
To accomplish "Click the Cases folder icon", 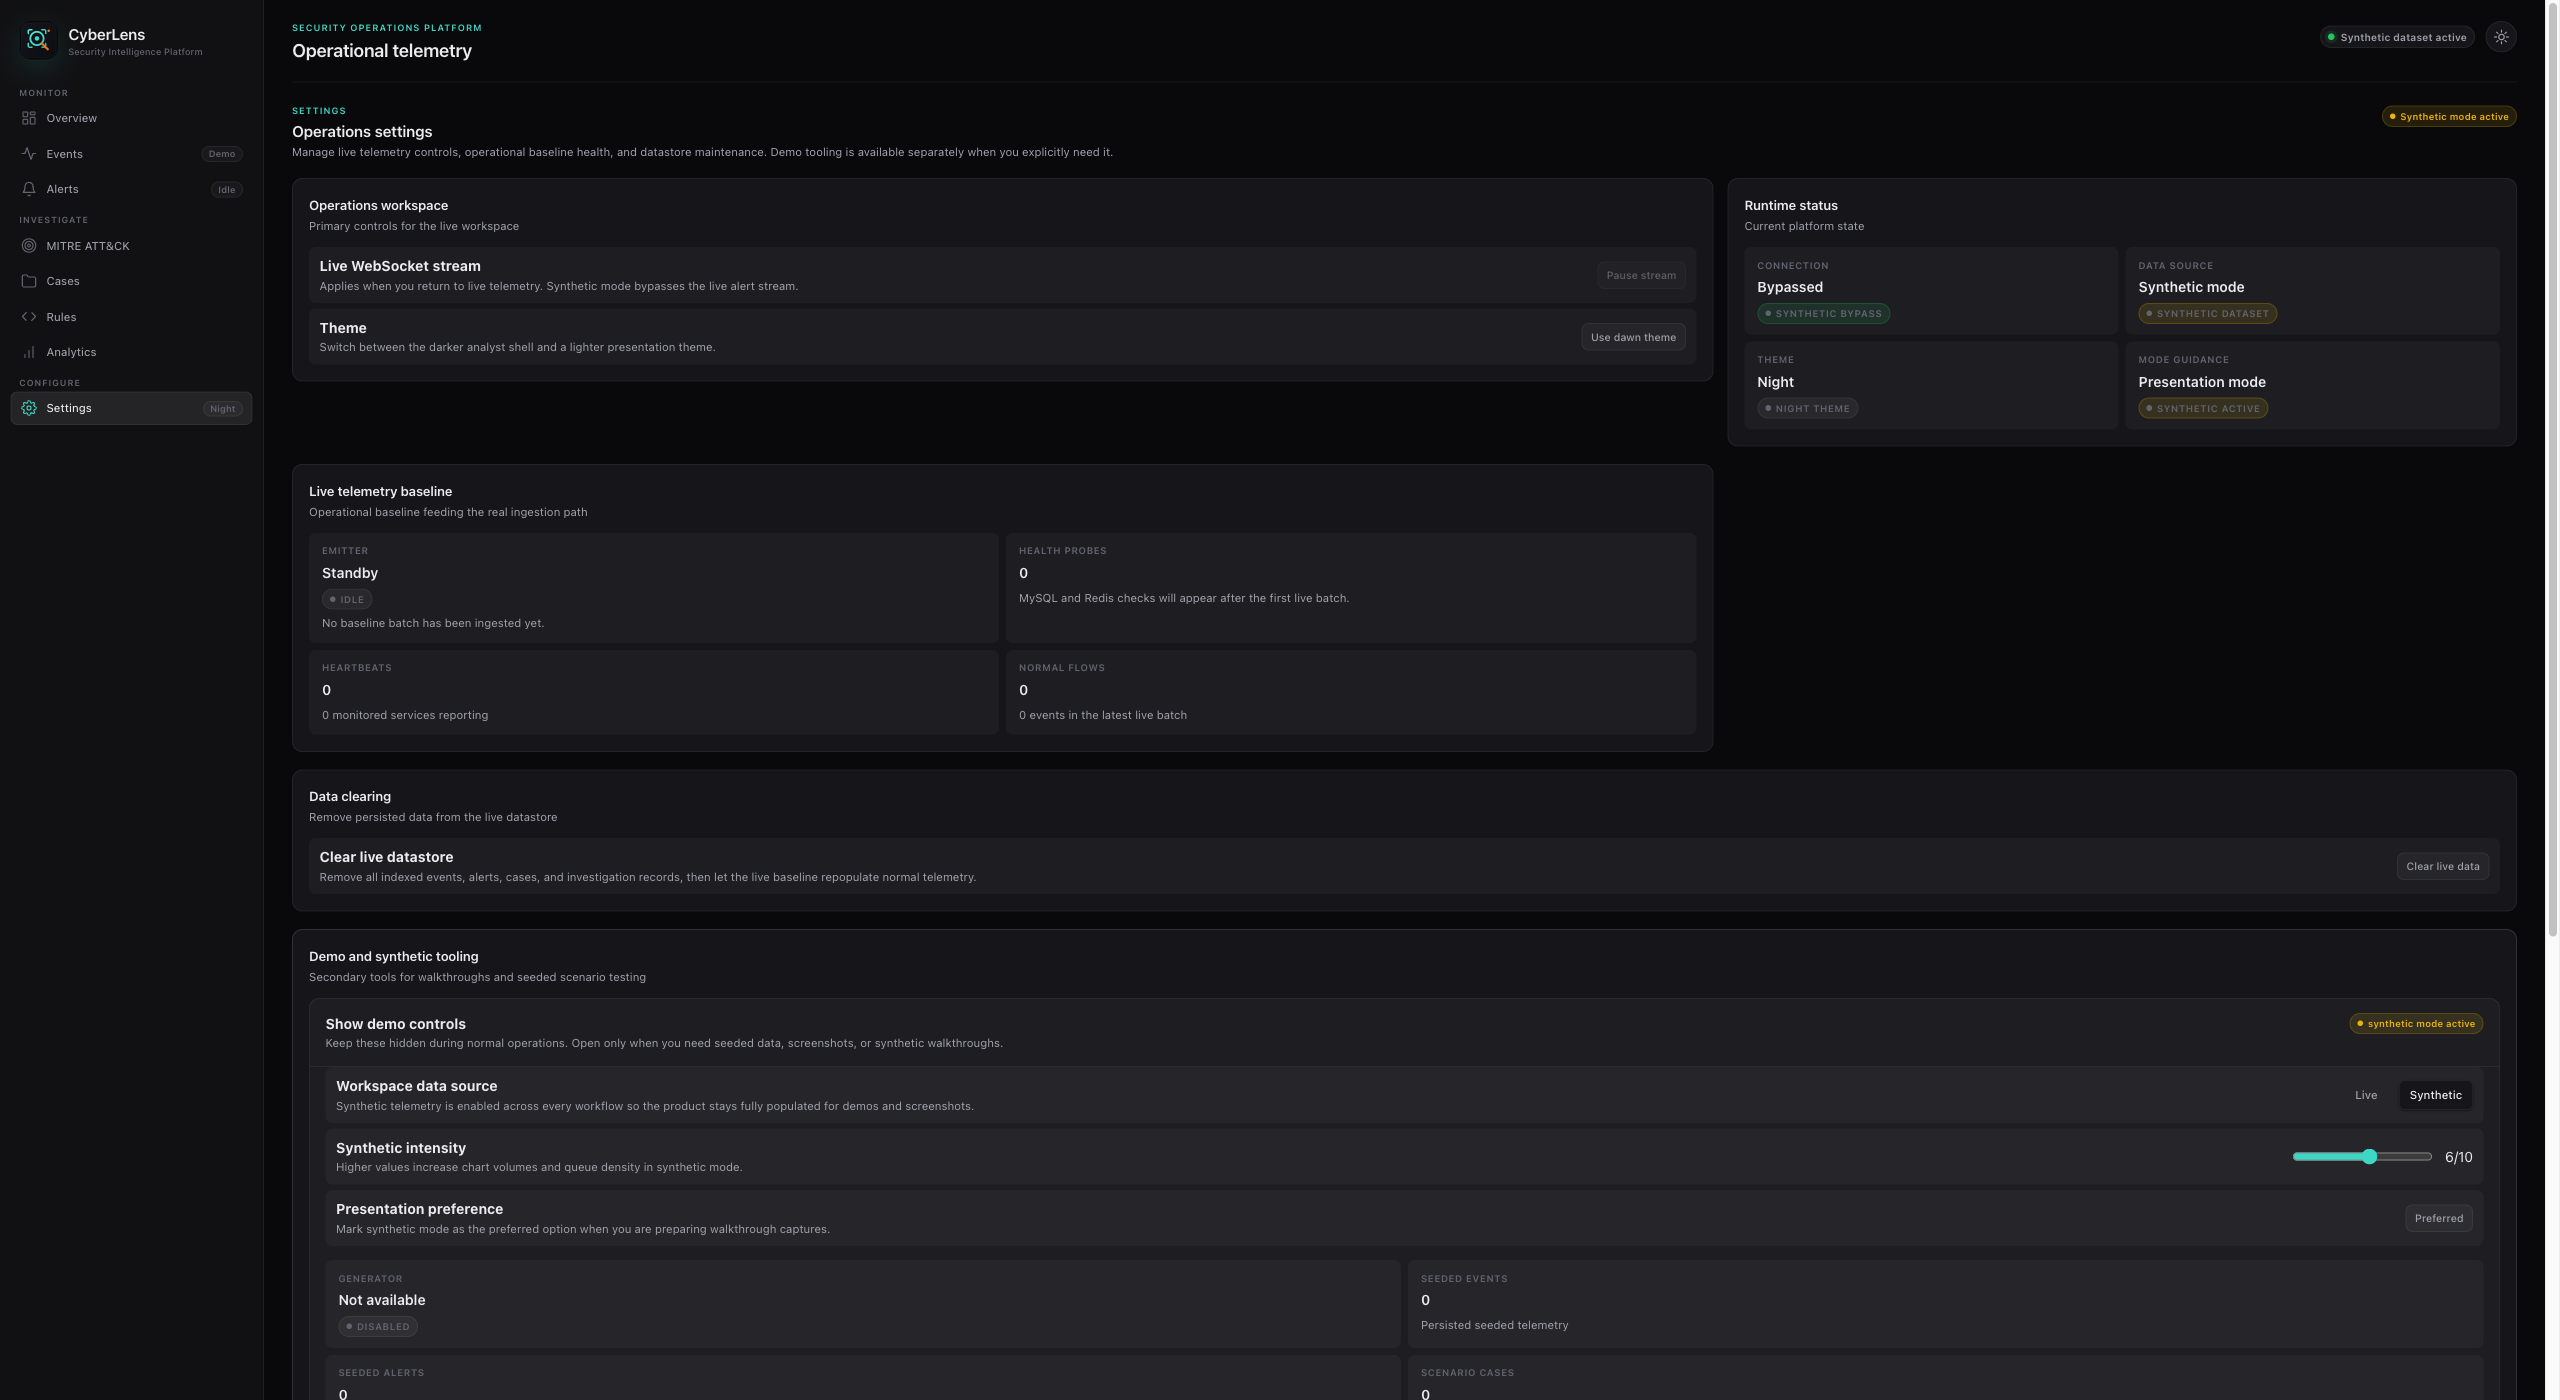I will tap(29, 281).
